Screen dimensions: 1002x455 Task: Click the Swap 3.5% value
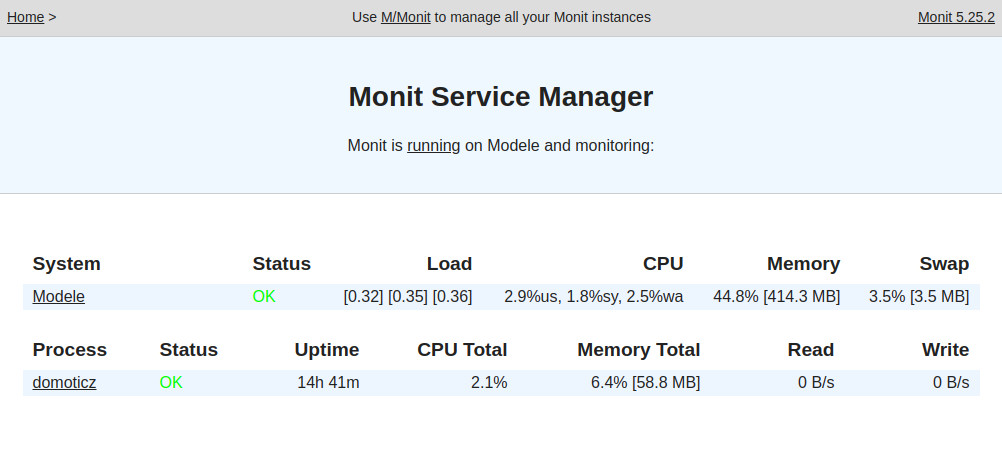[x=918, y=296]
